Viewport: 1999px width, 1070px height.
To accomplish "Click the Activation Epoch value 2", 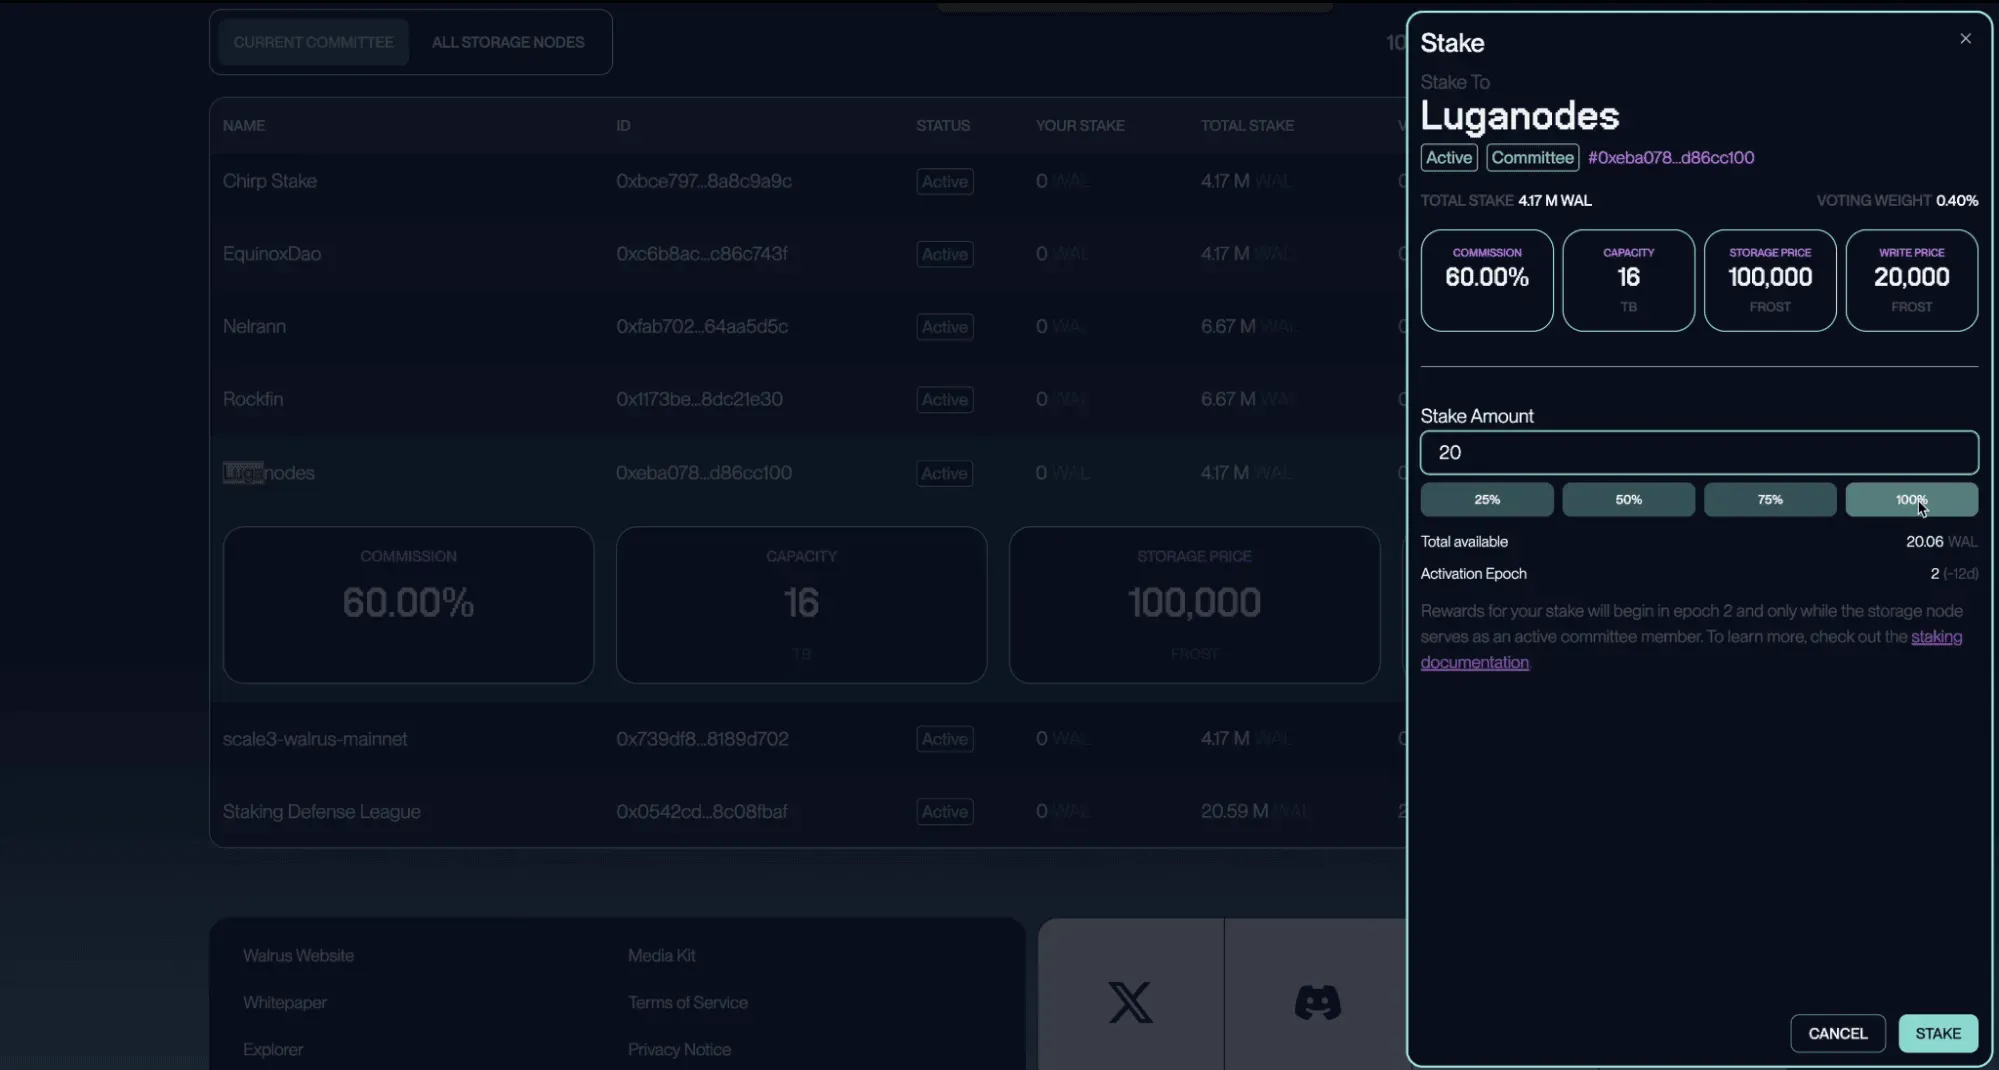I will coord(1934,574).
